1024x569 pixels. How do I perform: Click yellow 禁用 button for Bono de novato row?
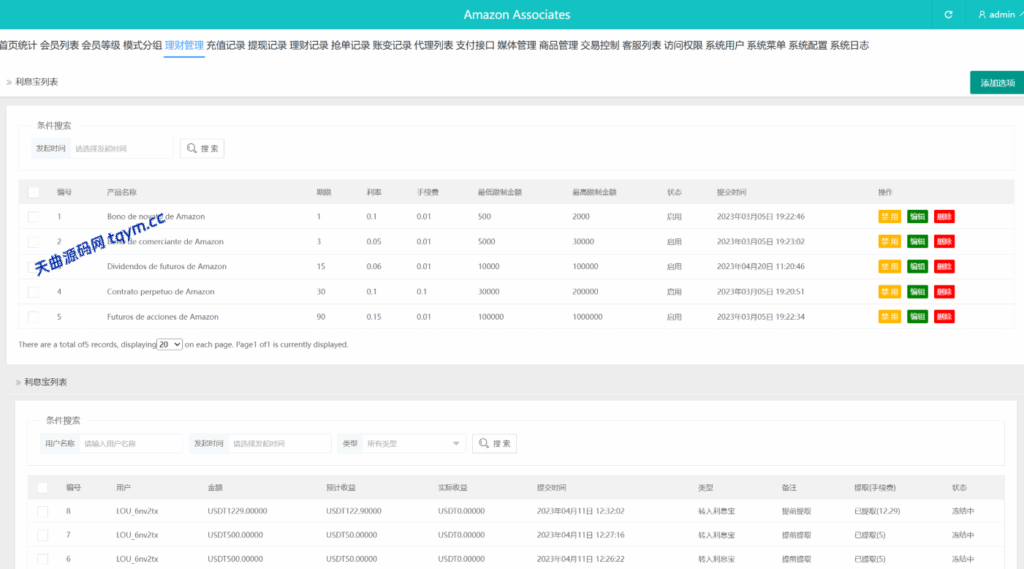tap(889, 217)
